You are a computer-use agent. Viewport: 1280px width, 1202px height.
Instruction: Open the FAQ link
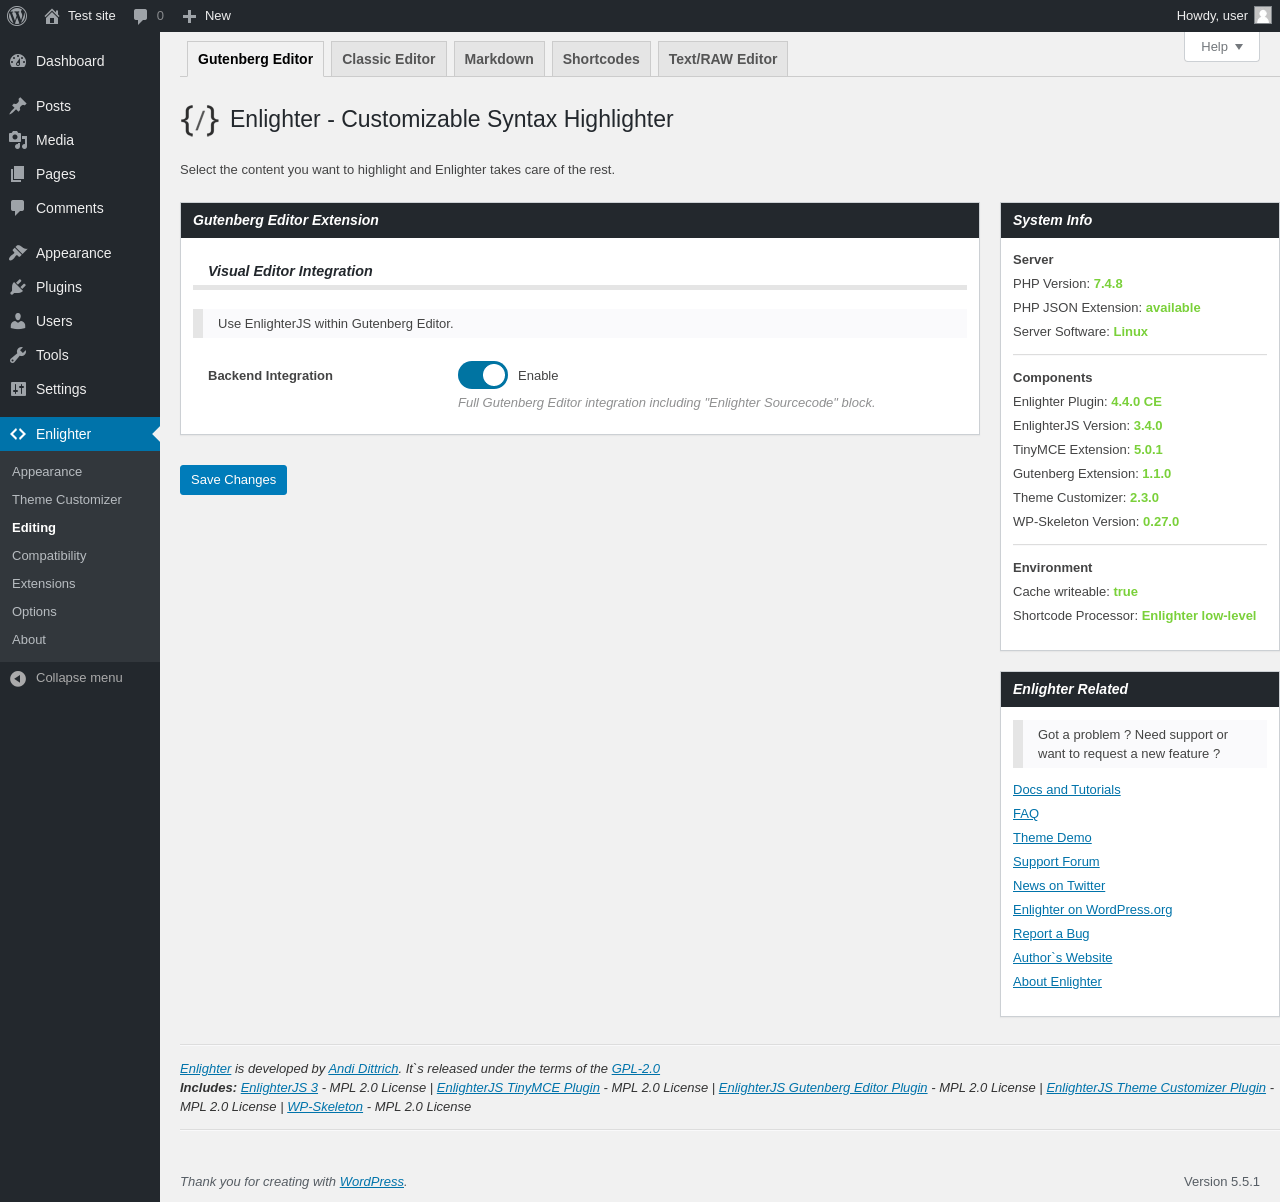pos(1026,814)
